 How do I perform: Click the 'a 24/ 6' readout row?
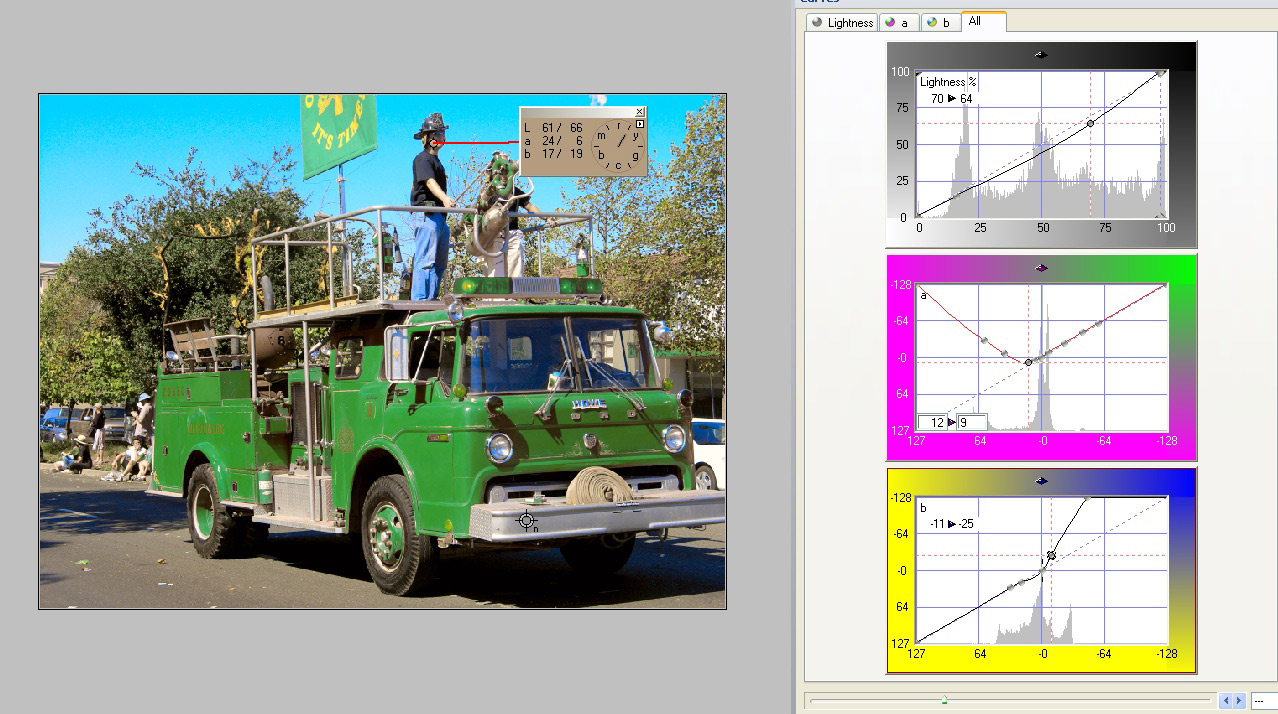click(554, 141)
